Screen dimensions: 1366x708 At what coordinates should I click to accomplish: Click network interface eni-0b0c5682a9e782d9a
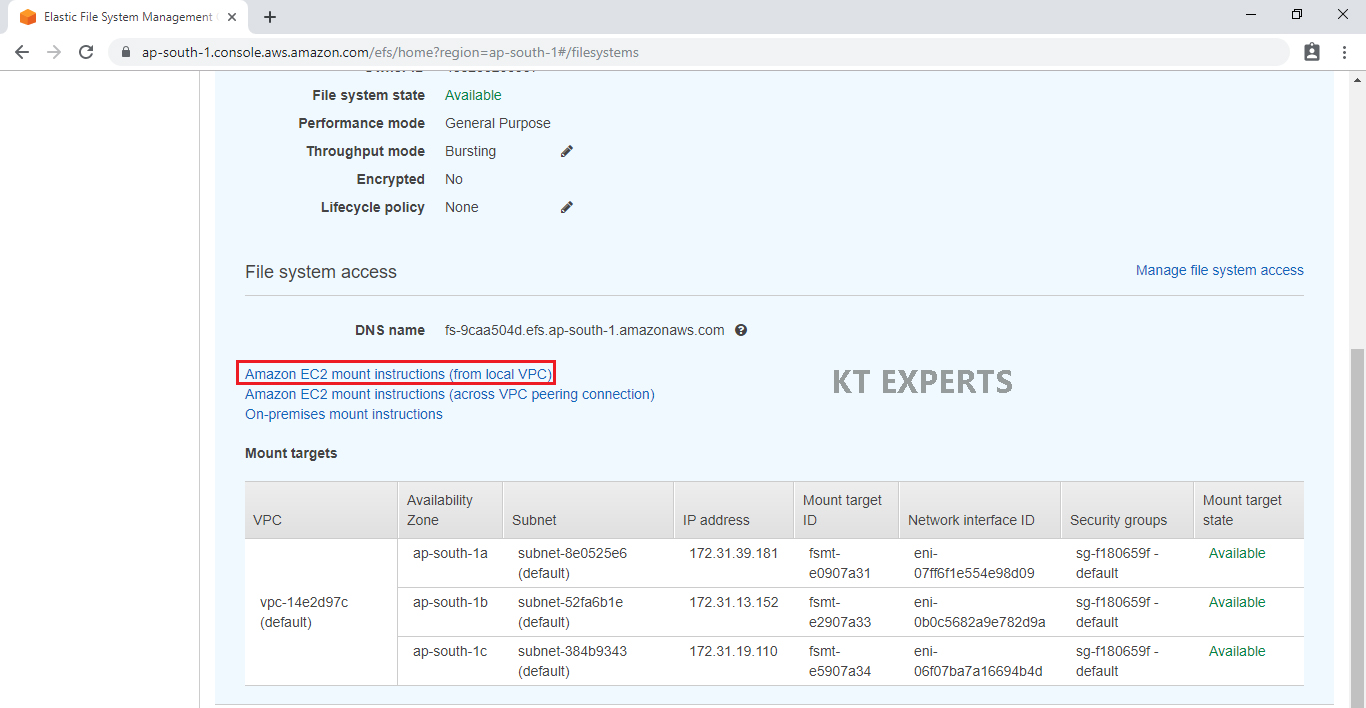tap(980, 612)
